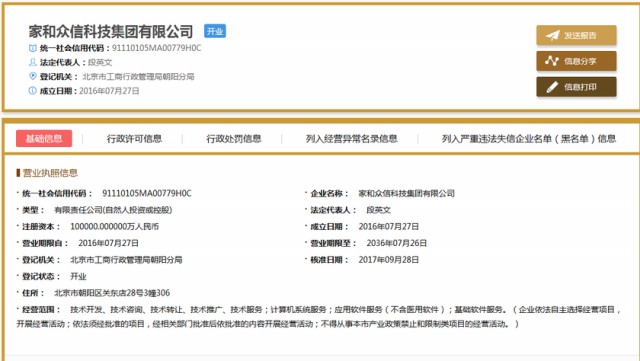Viewport: 640px width, 361px height.
Task: Click the header founding date 2016年07月27日
Action: [109, 91]
